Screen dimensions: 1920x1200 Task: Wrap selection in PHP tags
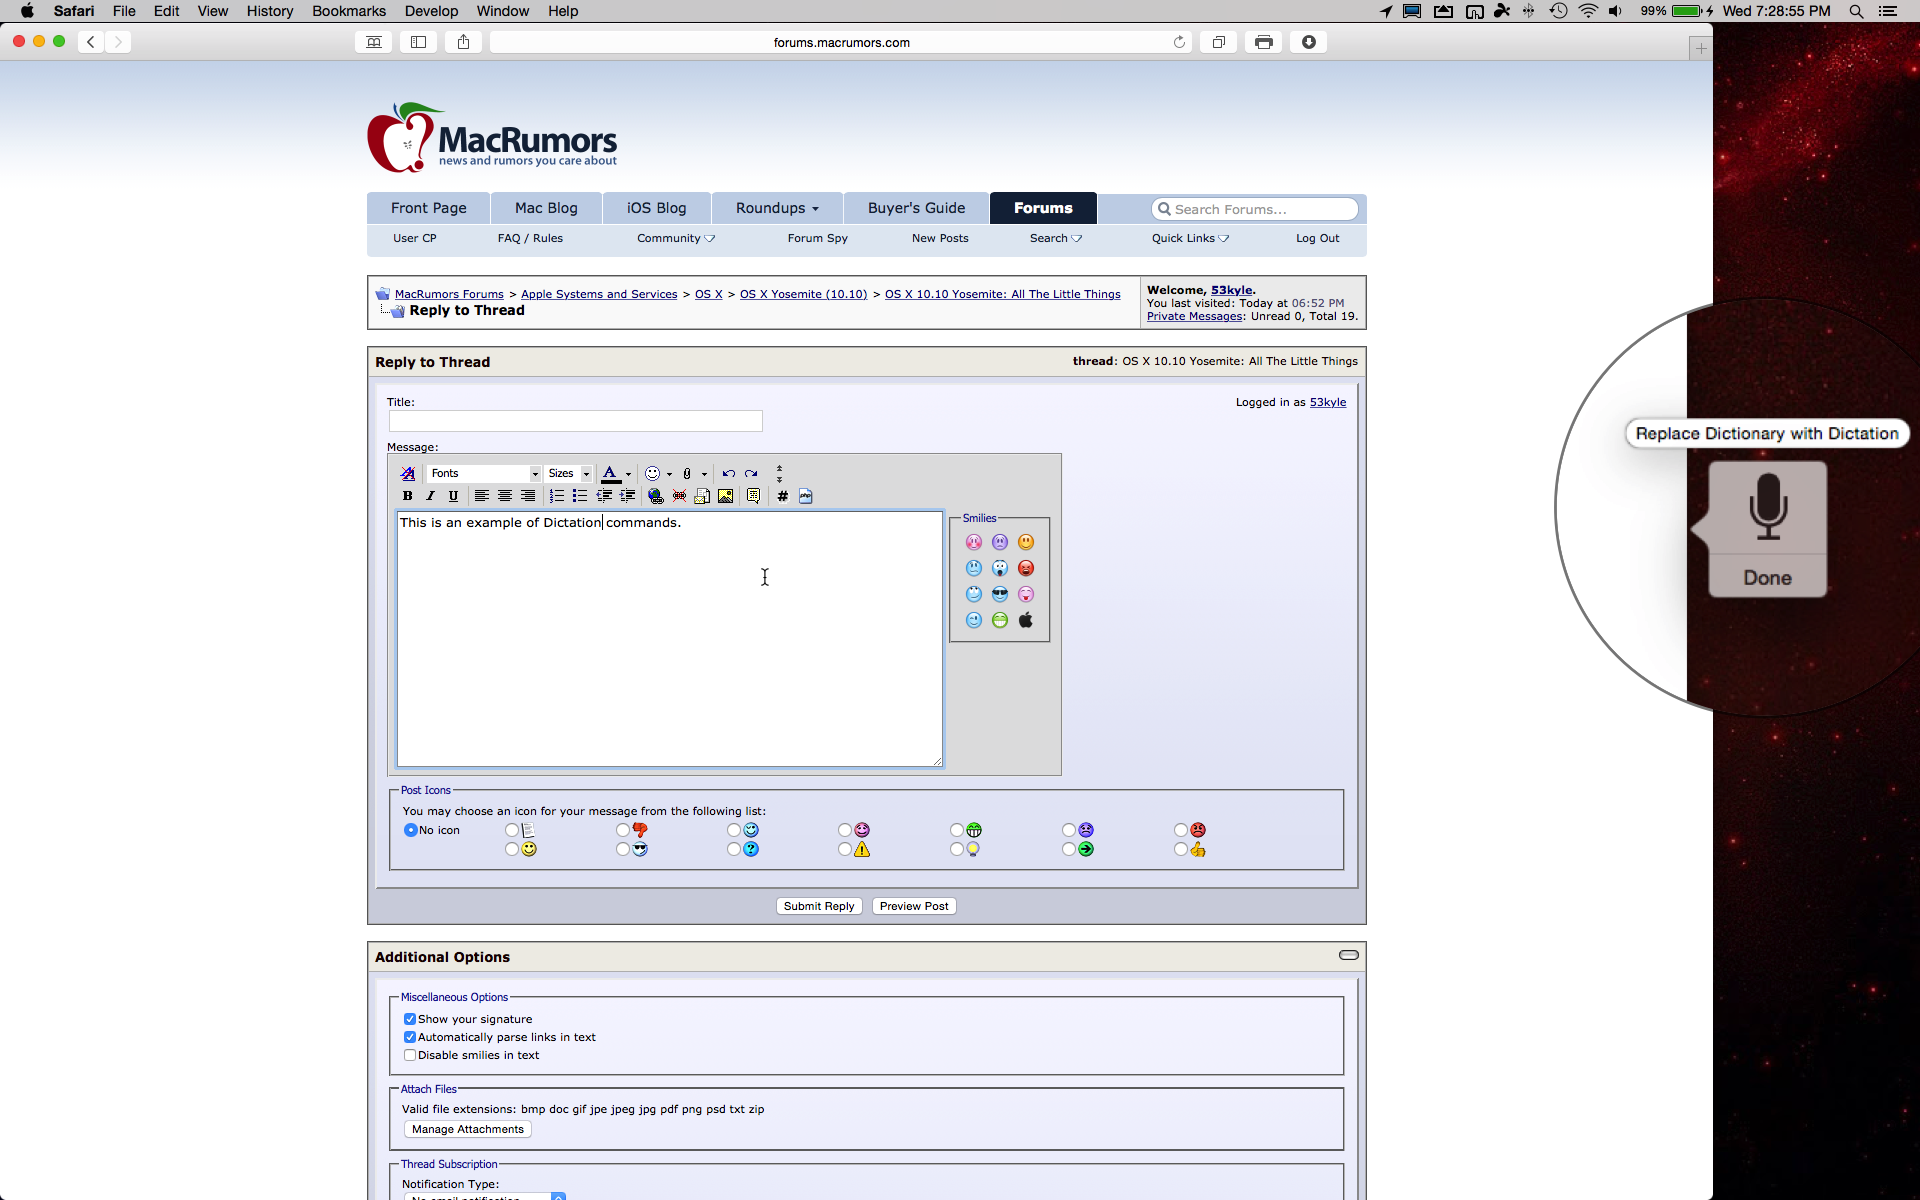click(806, 496)
